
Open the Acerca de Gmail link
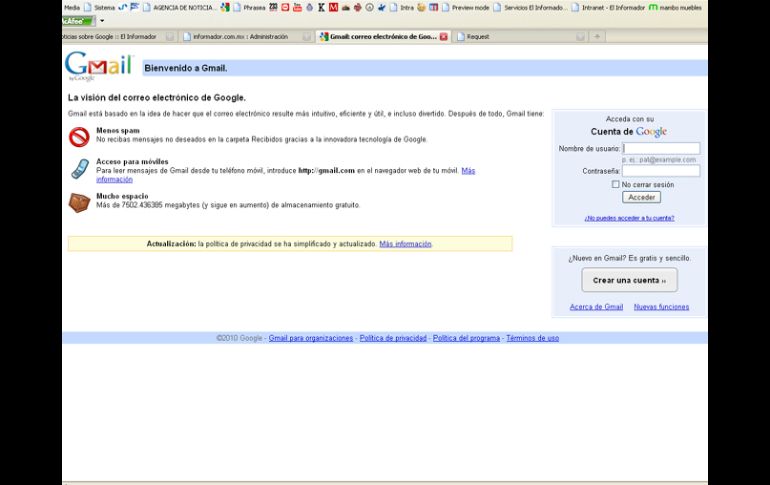(596, 307)
